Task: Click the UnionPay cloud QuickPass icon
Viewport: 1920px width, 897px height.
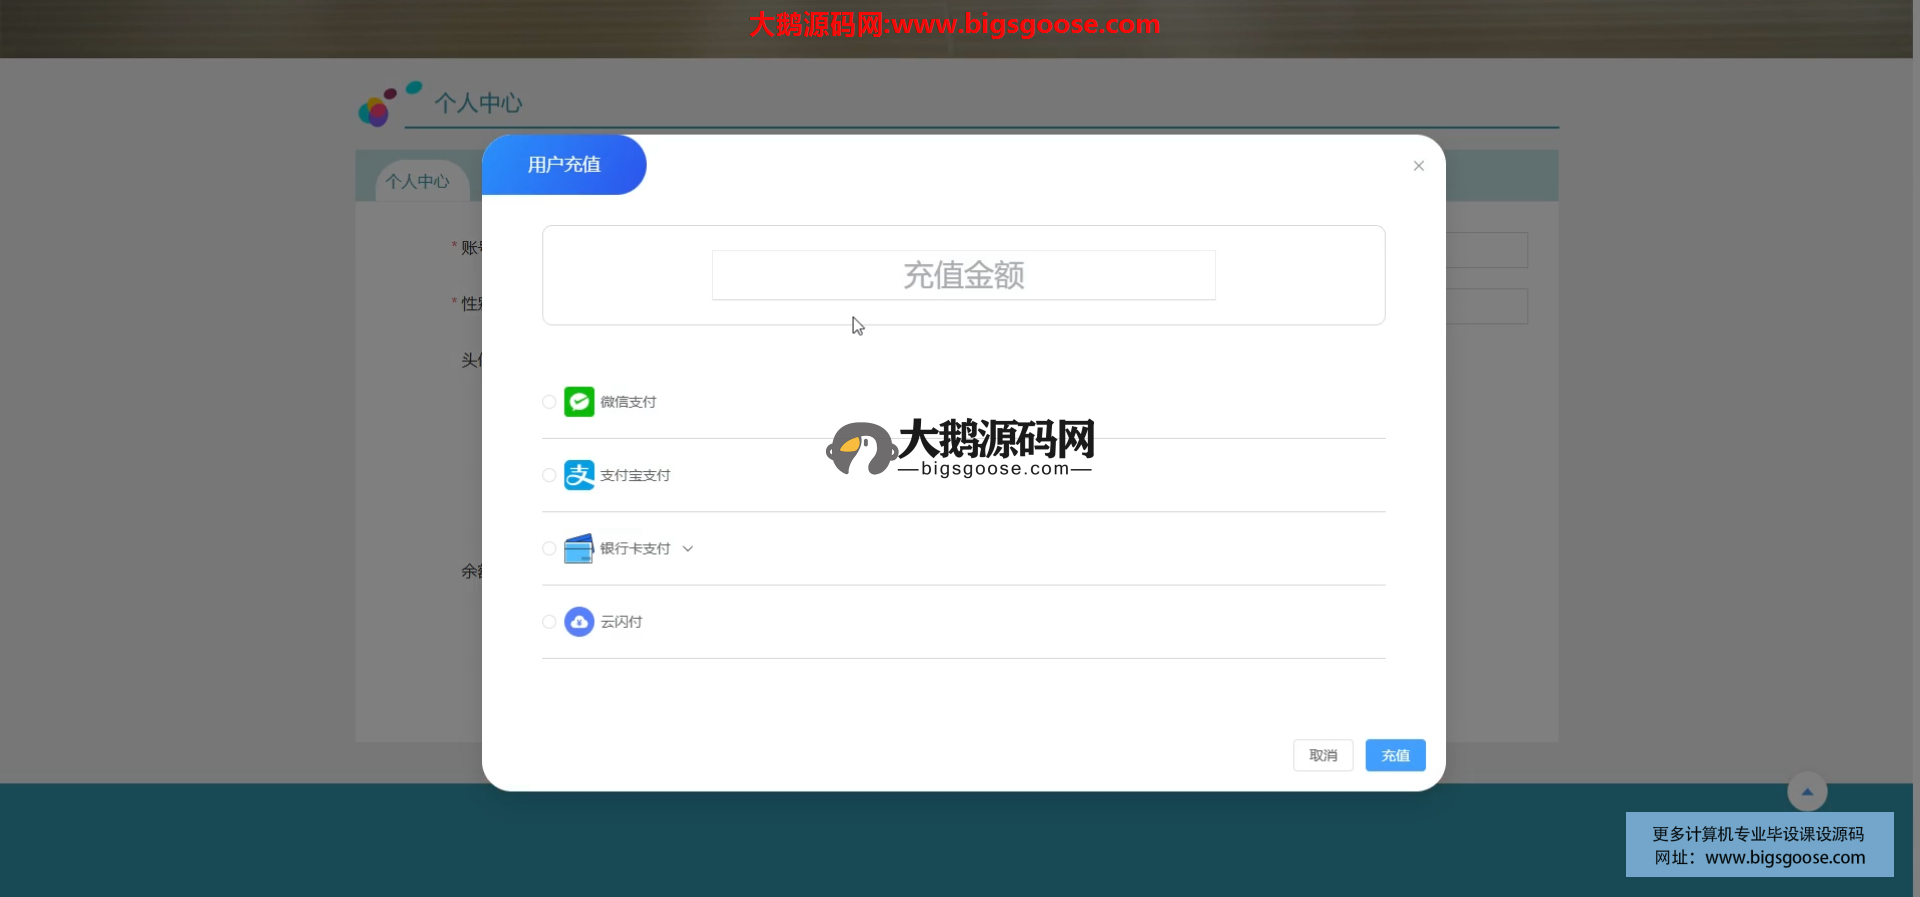Action: click(x=579, y=622)
